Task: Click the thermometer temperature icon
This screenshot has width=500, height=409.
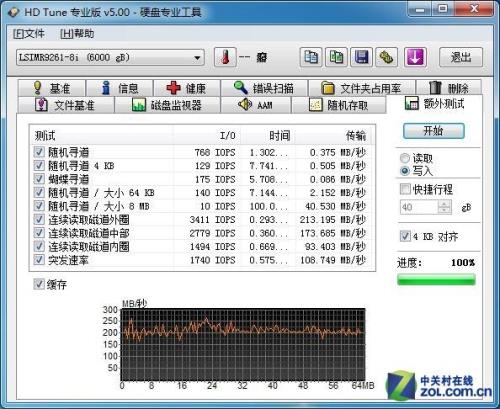Action: coord(225,57)
